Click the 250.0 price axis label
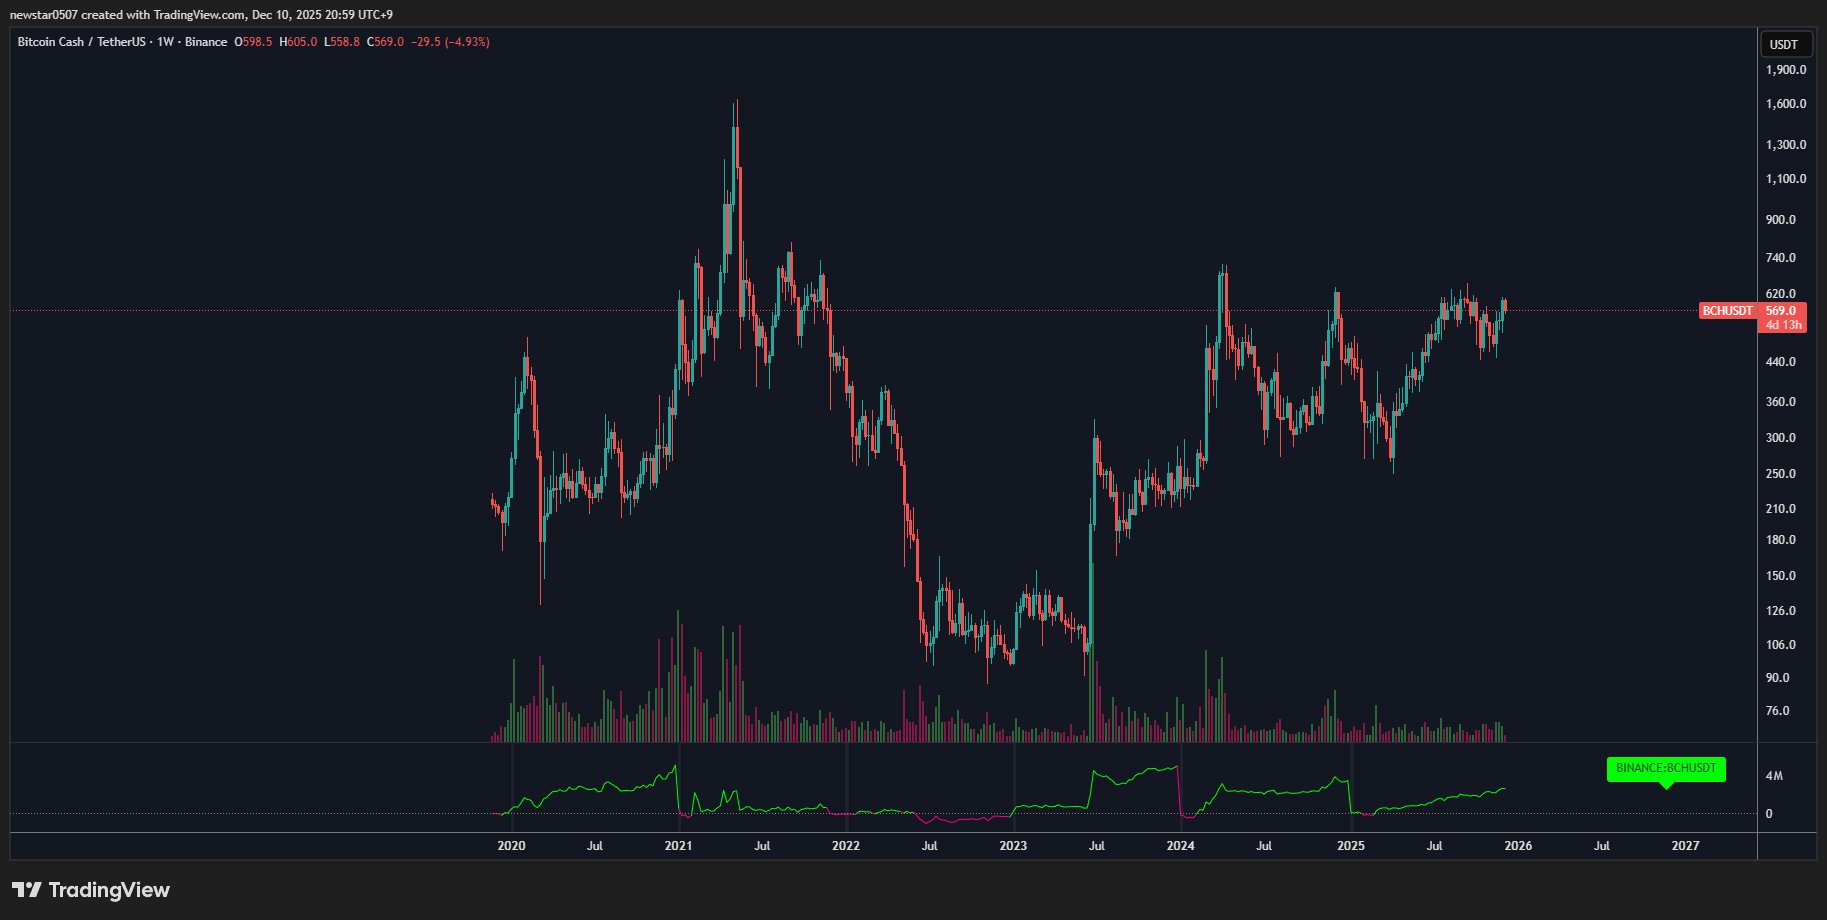The image size is (1827, 920). (1781, 474)
